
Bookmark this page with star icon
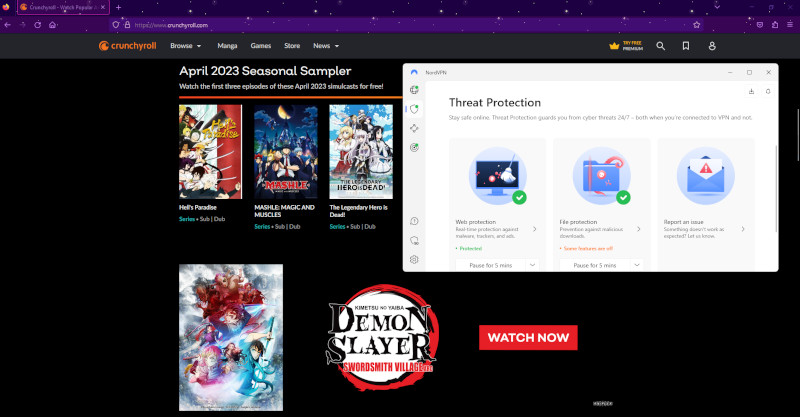(696, 24)
